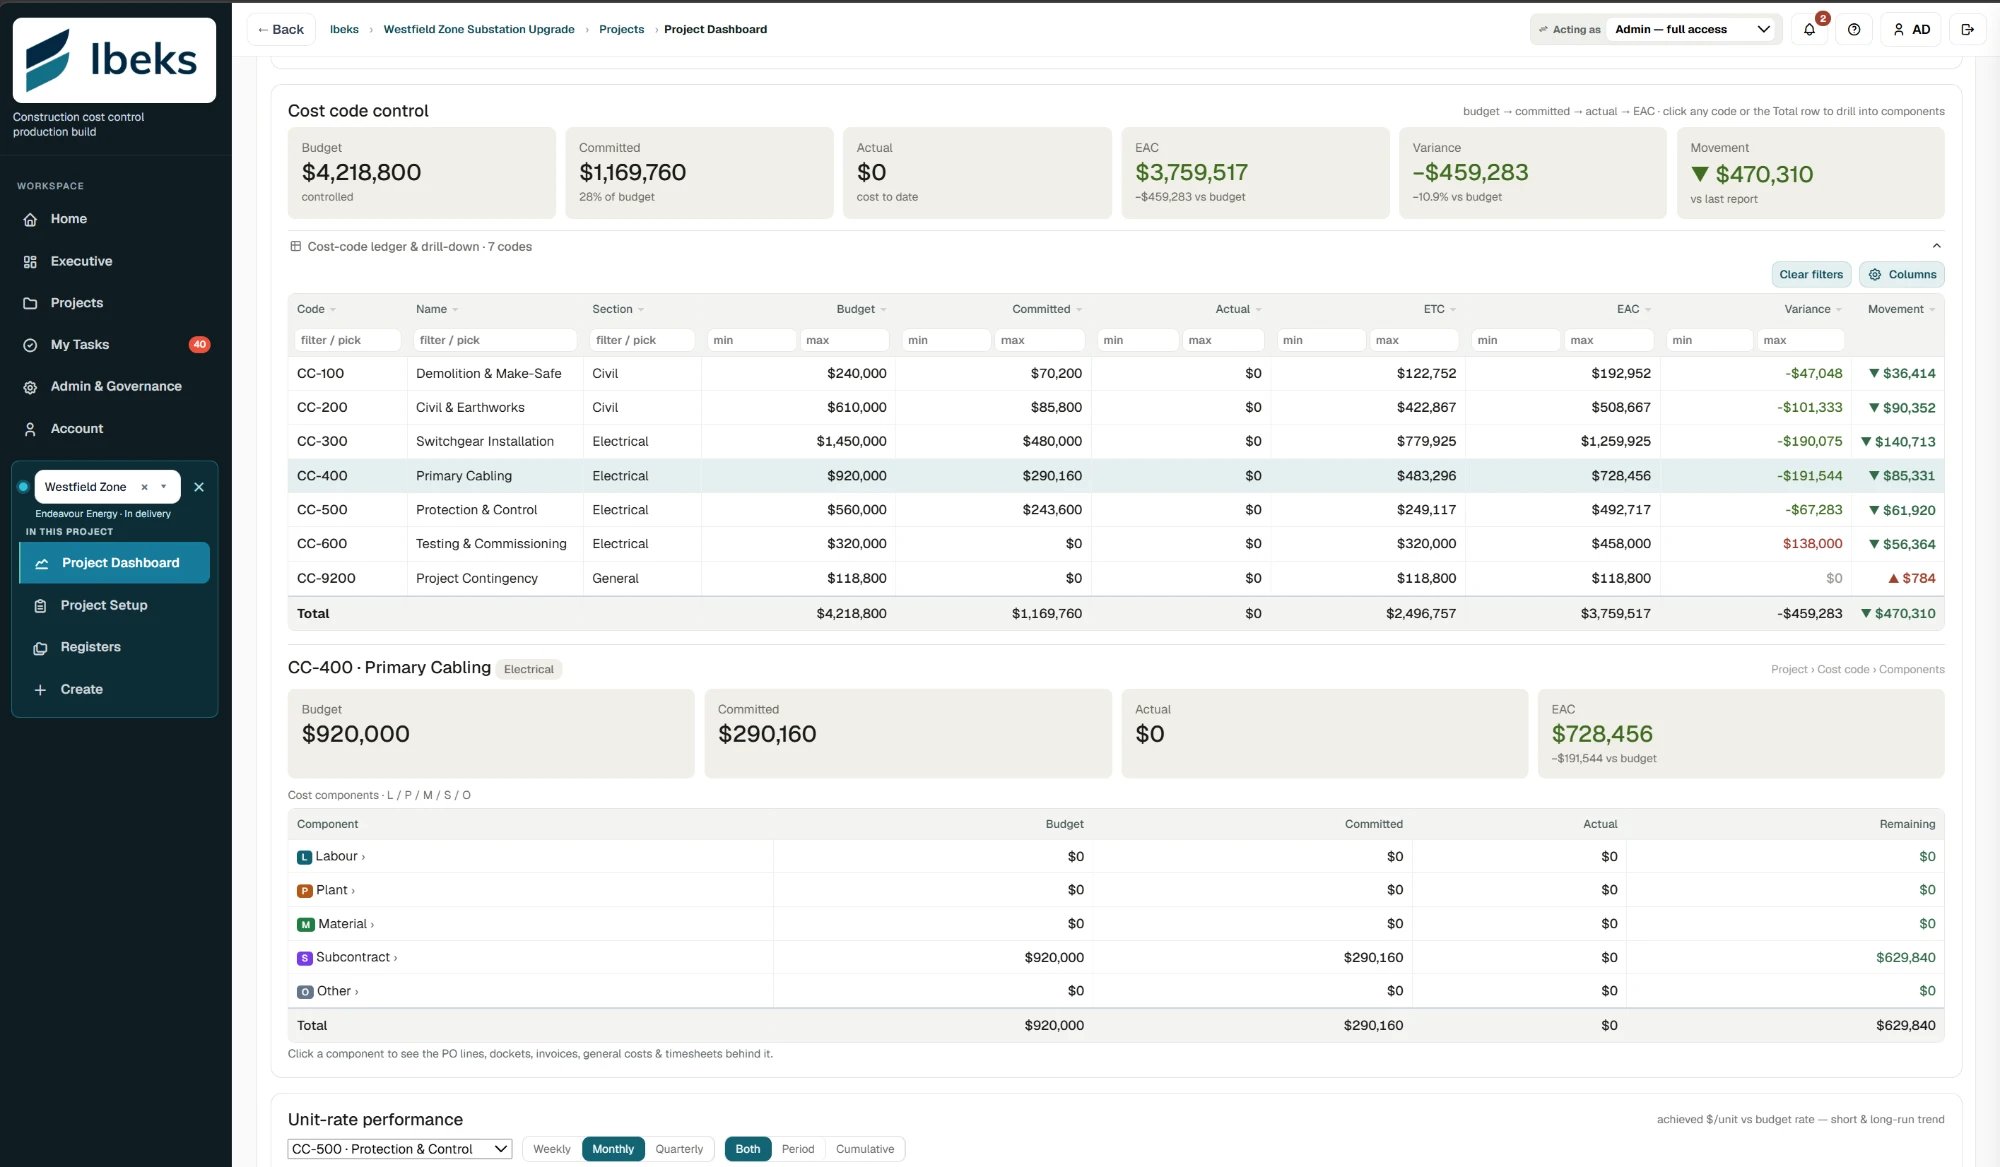
Task: Select the CC-9200 Project Contingency row
Action: coord(1116,578)
